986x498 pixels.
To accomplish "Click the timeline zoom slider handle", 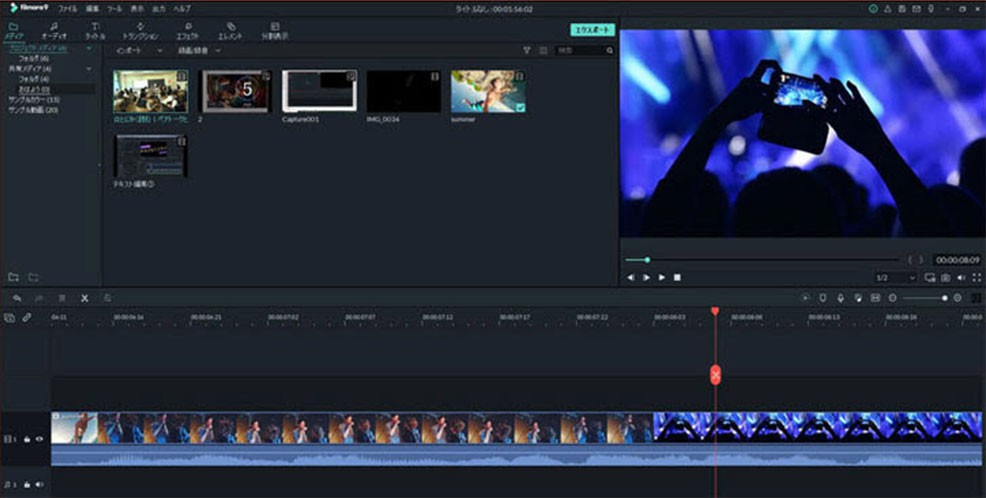I will (944, 298).
